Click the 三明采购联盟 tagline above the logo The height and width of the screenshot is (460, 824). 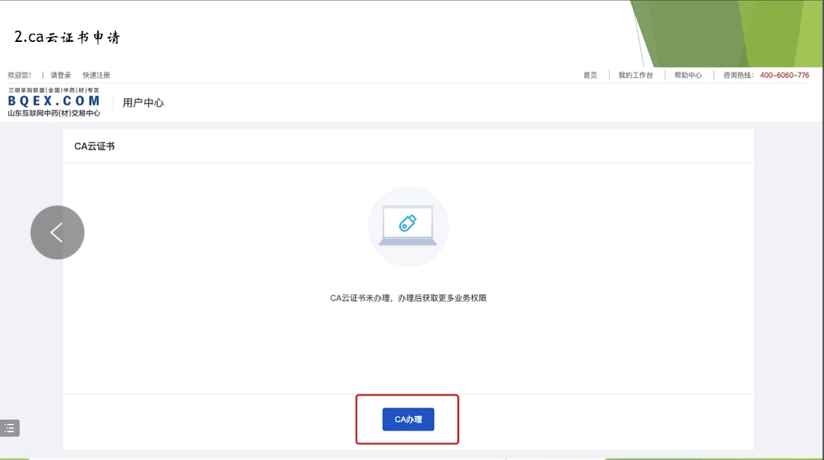[54, 90]
